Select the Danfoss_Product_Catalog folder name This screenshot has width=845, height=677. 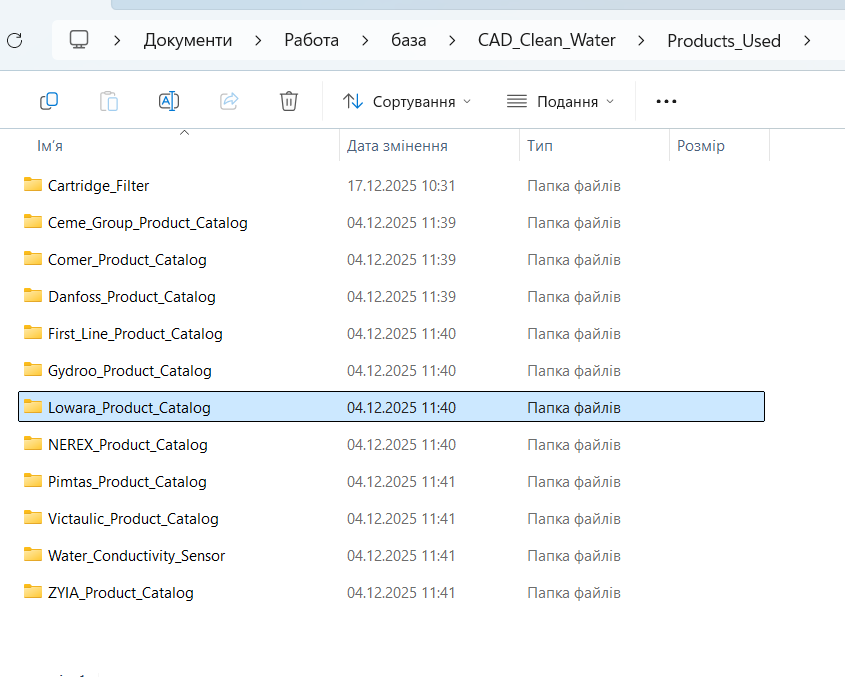pyautogui.click(x=131, y=297)
